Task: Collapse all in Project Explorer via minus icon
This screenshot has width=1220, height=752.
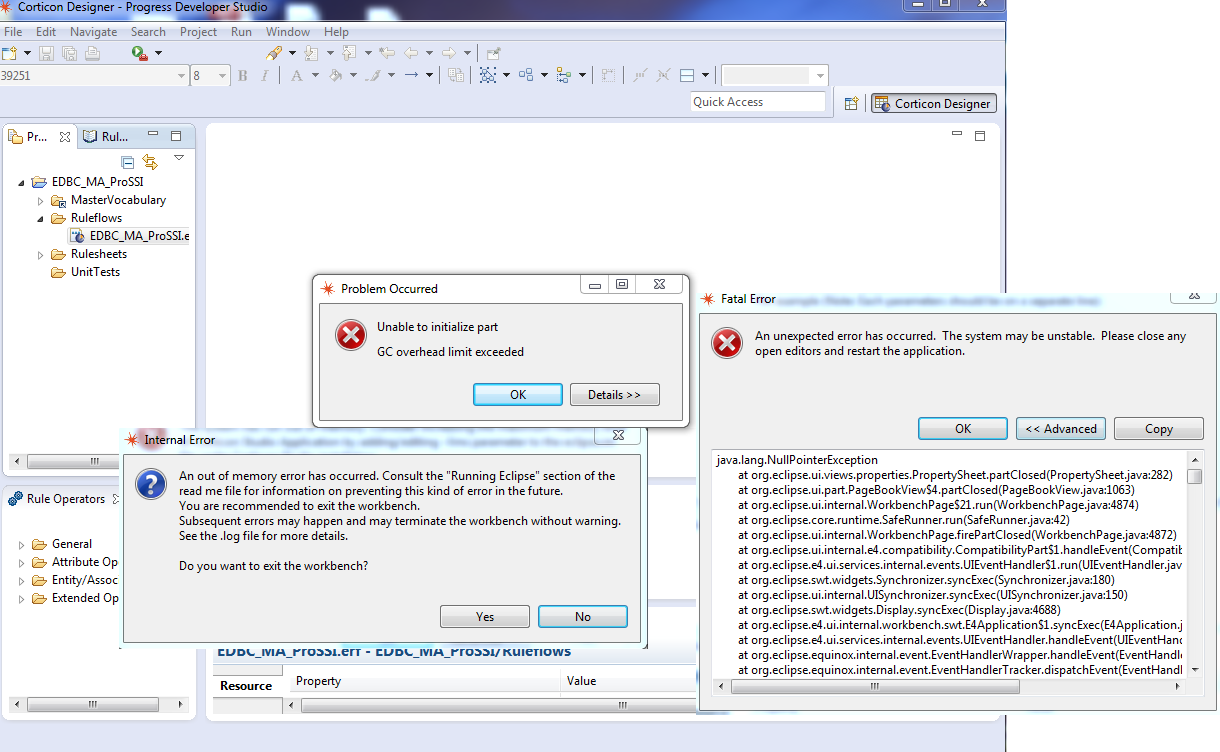Action: 127,162
